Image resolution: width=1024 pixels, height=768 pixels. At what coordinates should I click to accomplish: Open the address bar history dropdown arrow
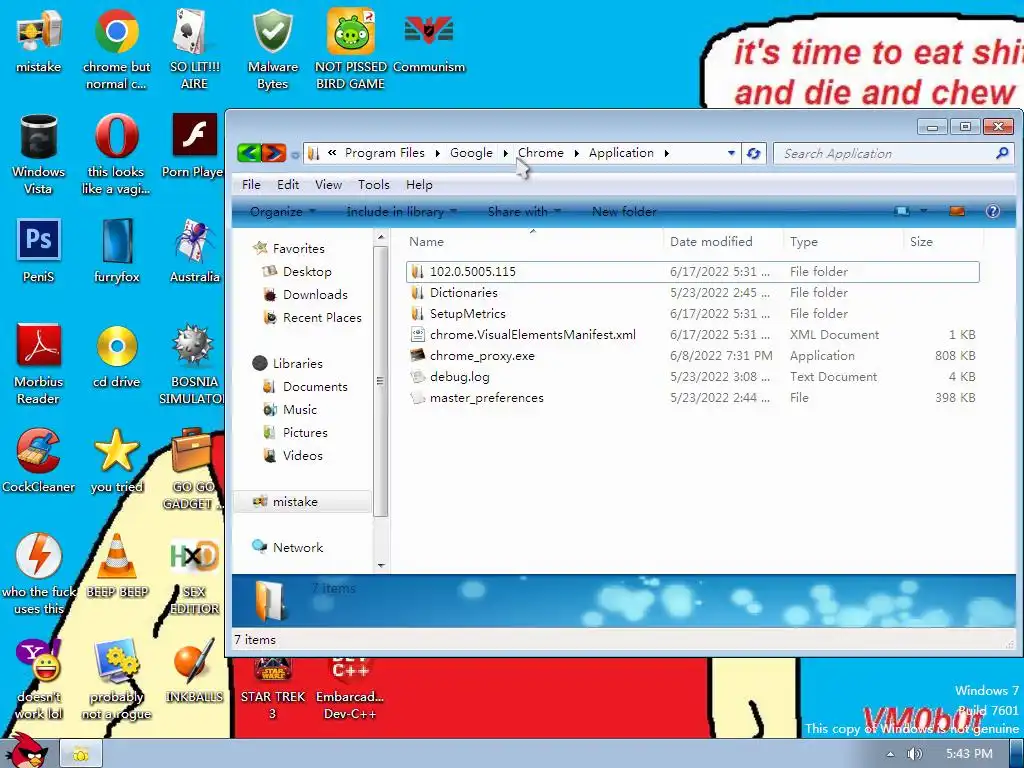731,153
